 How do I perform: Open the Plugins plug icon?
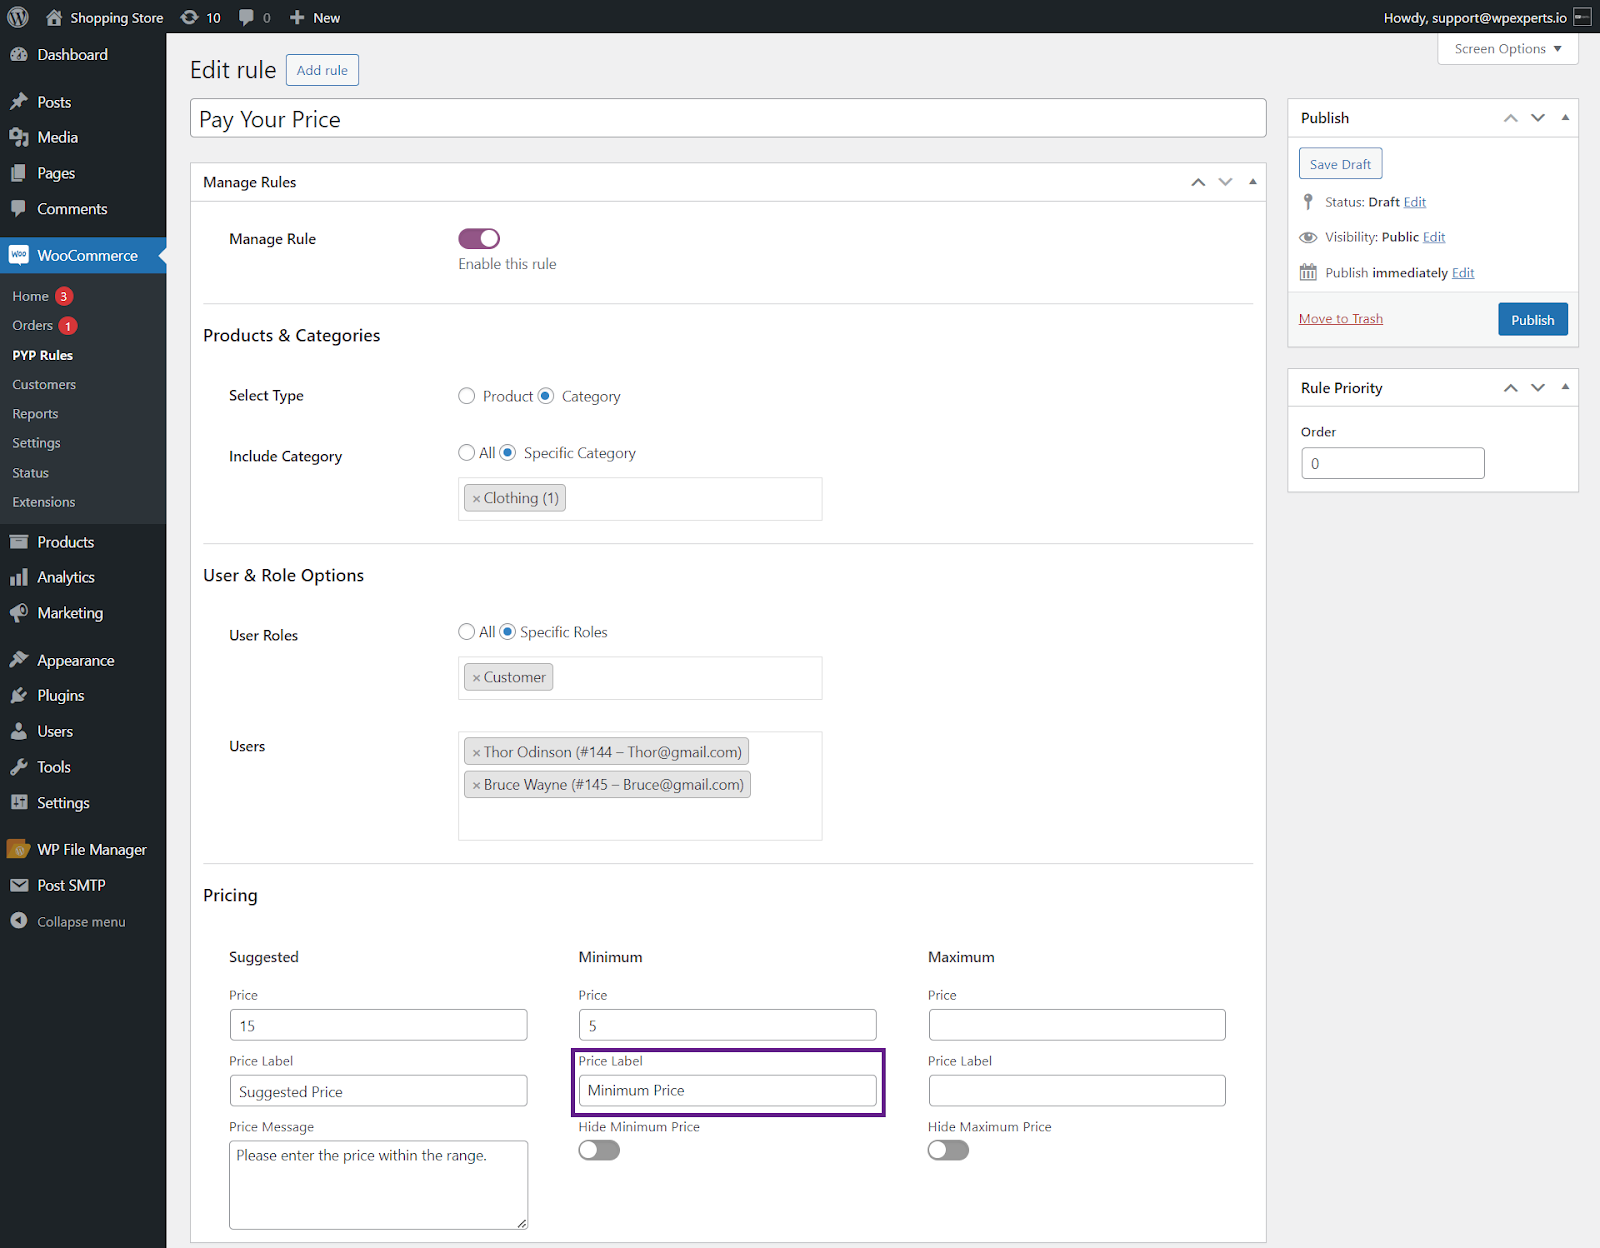click(x=19, y=695)
